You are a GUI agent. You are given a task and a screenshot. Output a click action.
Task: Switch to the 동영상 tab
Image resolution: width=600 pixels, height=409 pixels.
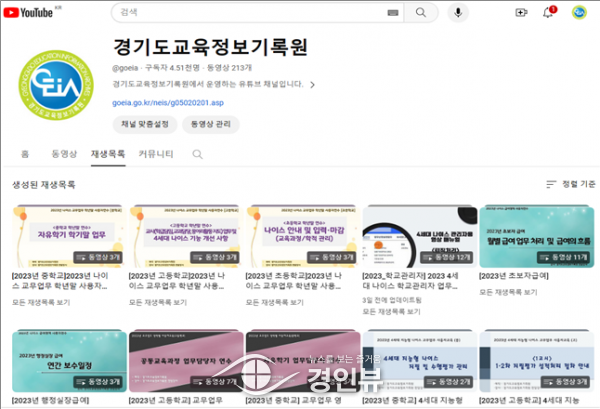(x=64, y=154)
